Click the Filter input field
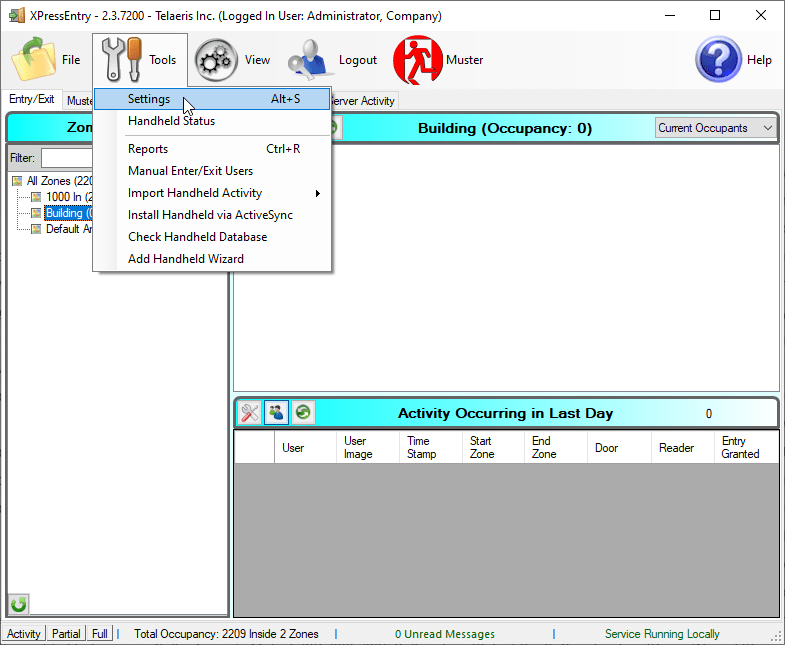Screen dimensions: 785x645 67,158
